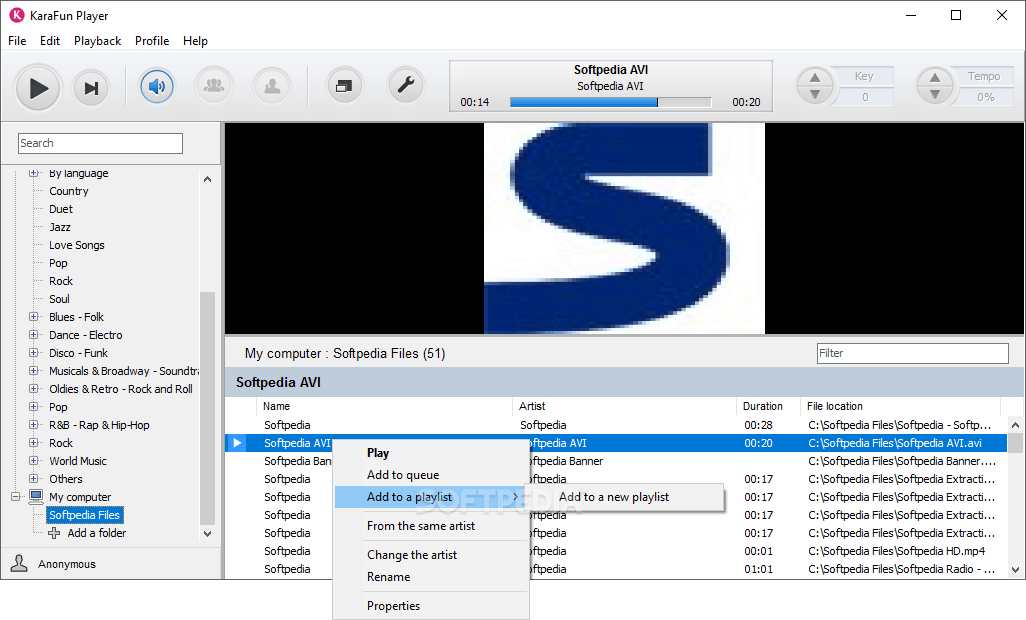Expand the Others node
The image size is (1026, 620).
pos(34,479)
